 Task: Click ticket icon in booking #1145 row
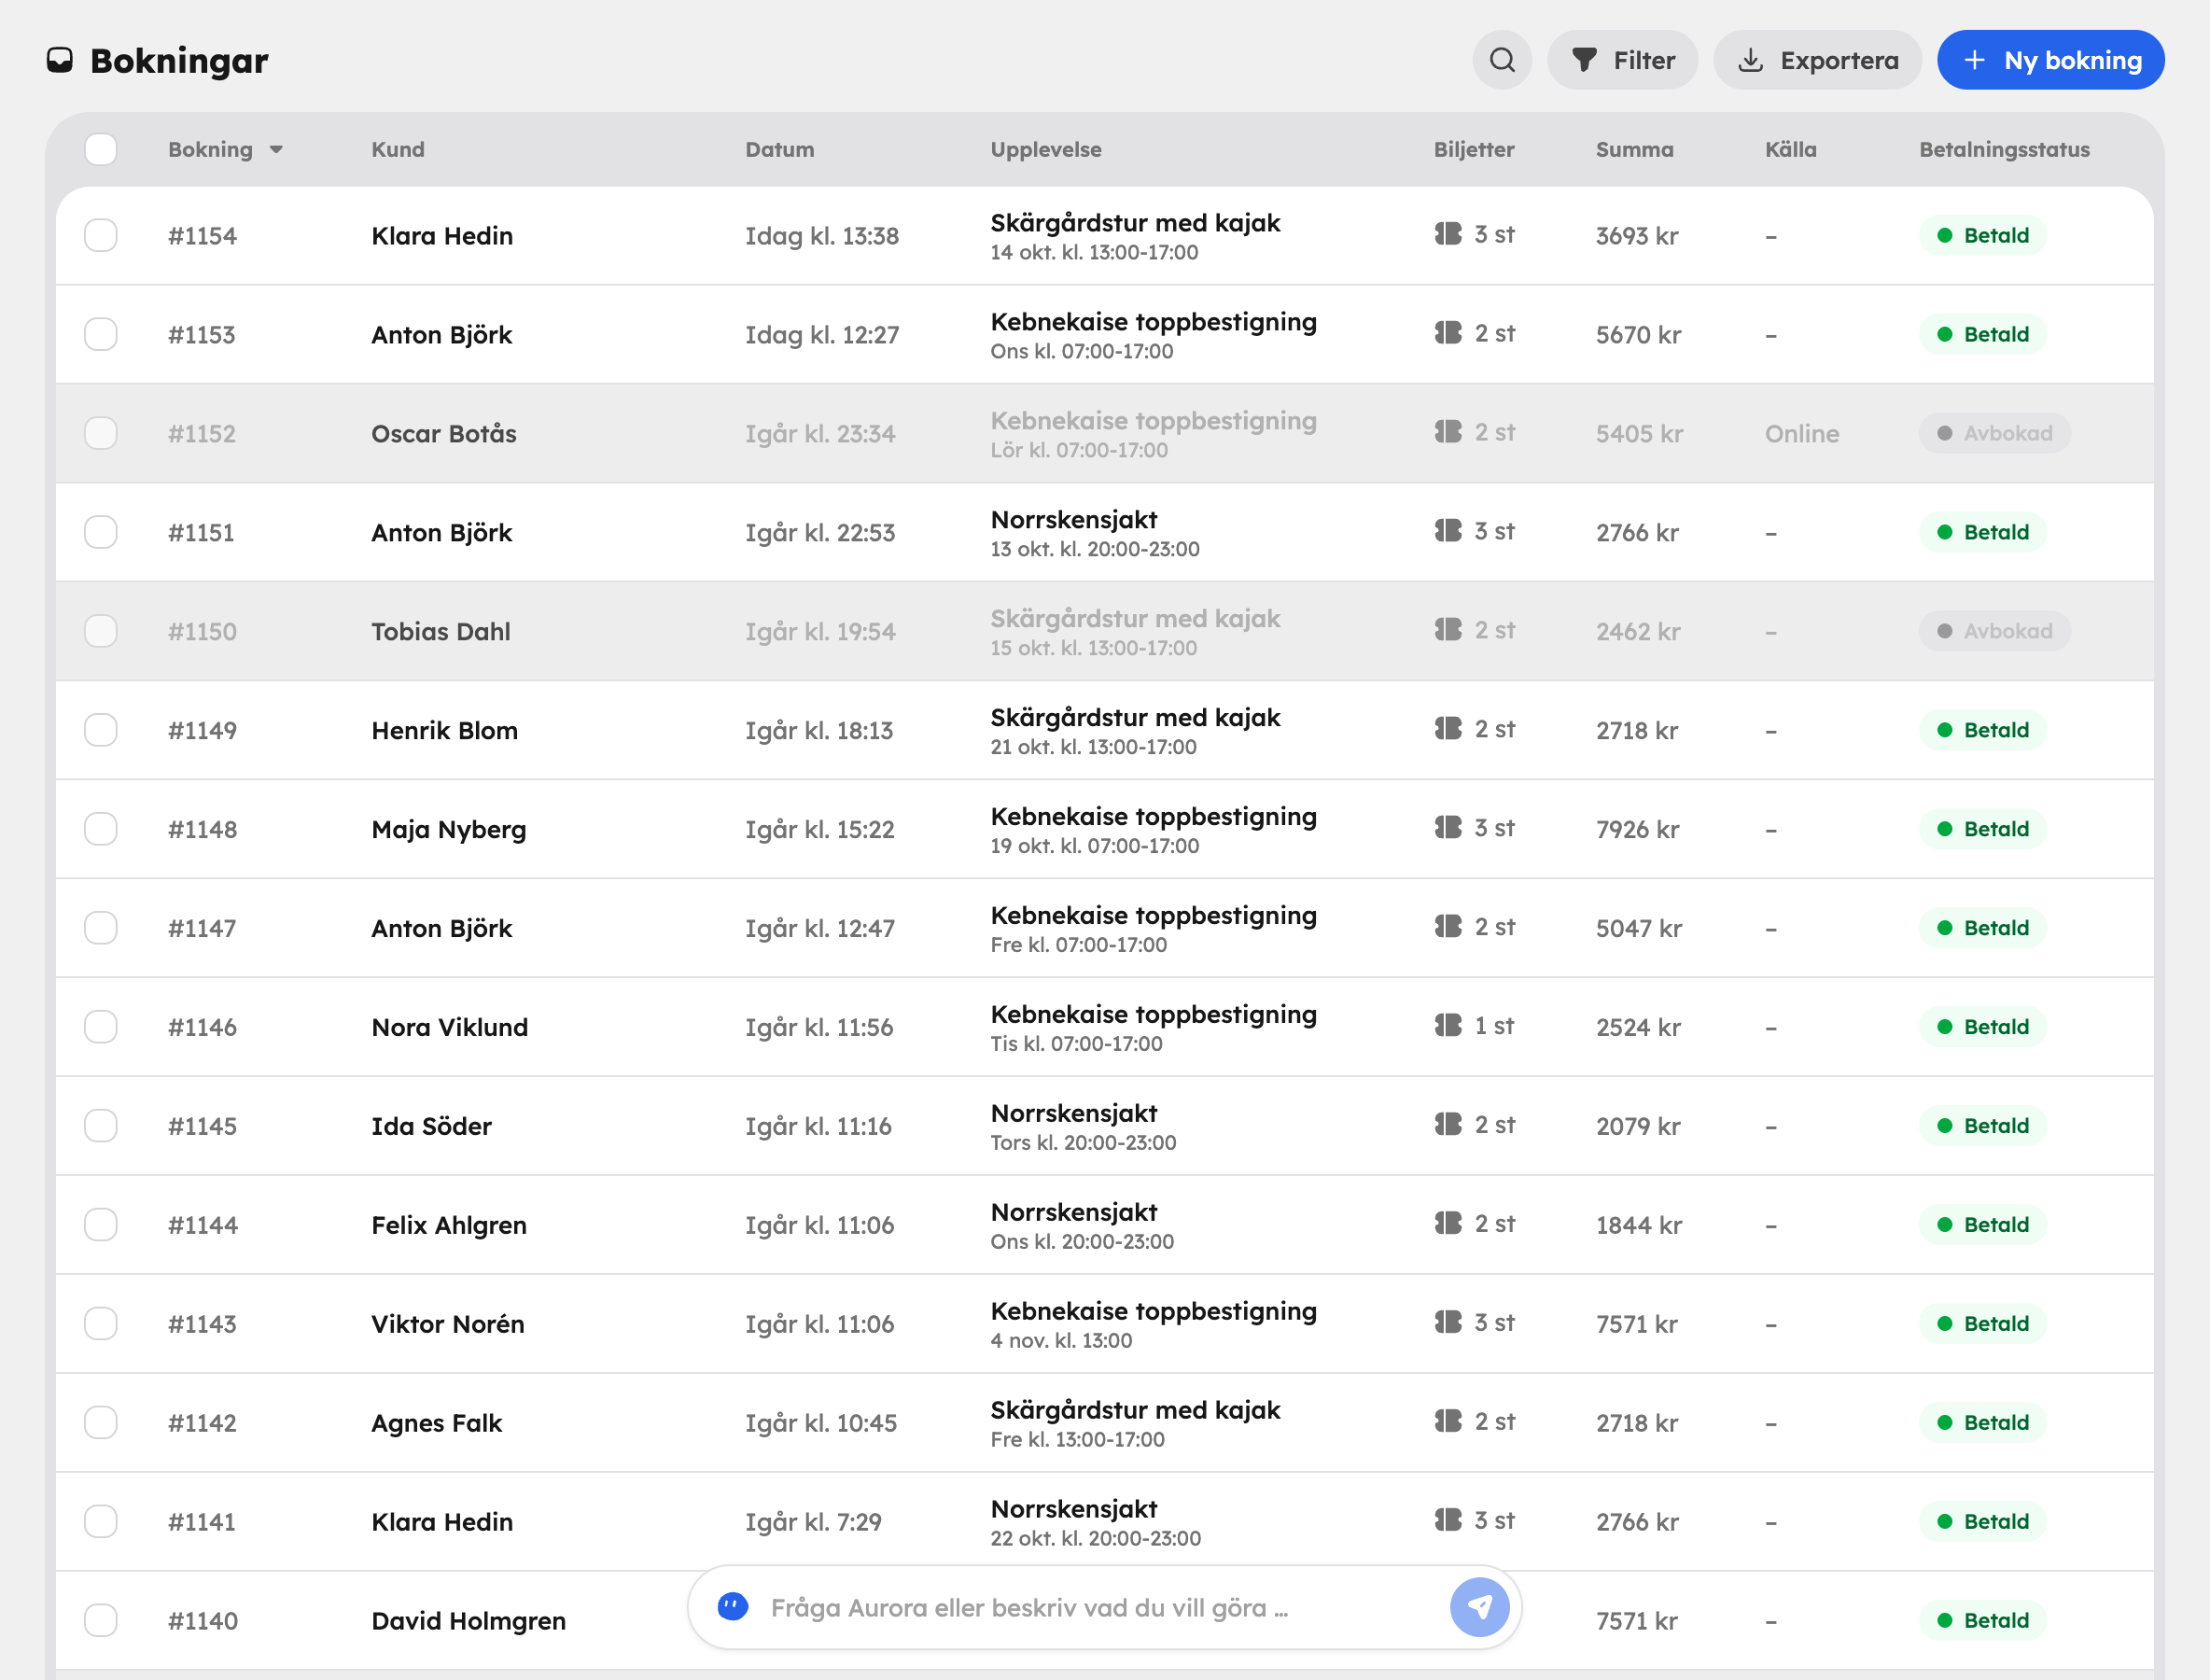pos(1448,1125)
